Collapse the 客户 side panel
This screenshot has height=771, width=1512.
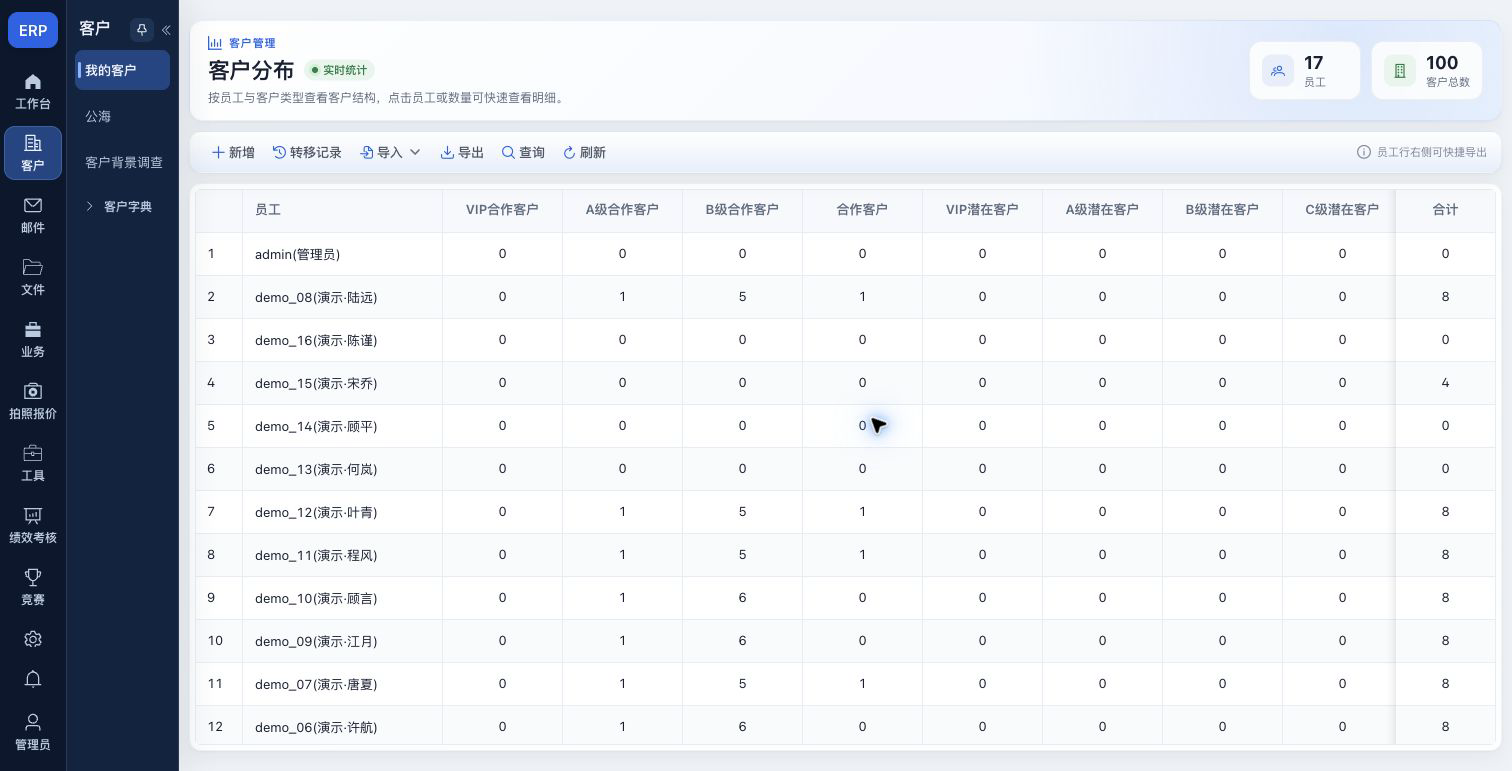(x=166, y=30)
